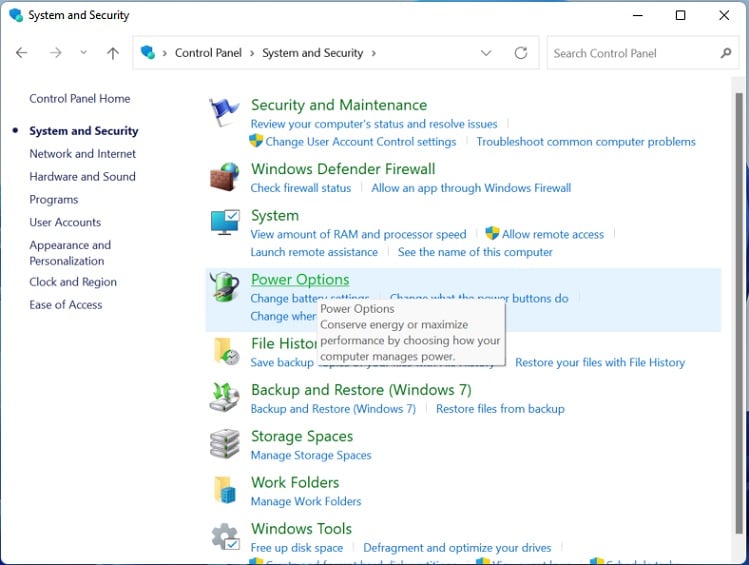Click View amount of RAM and processor speed
The width and height of the screenshot is (749, 565).
pos(359,235)
